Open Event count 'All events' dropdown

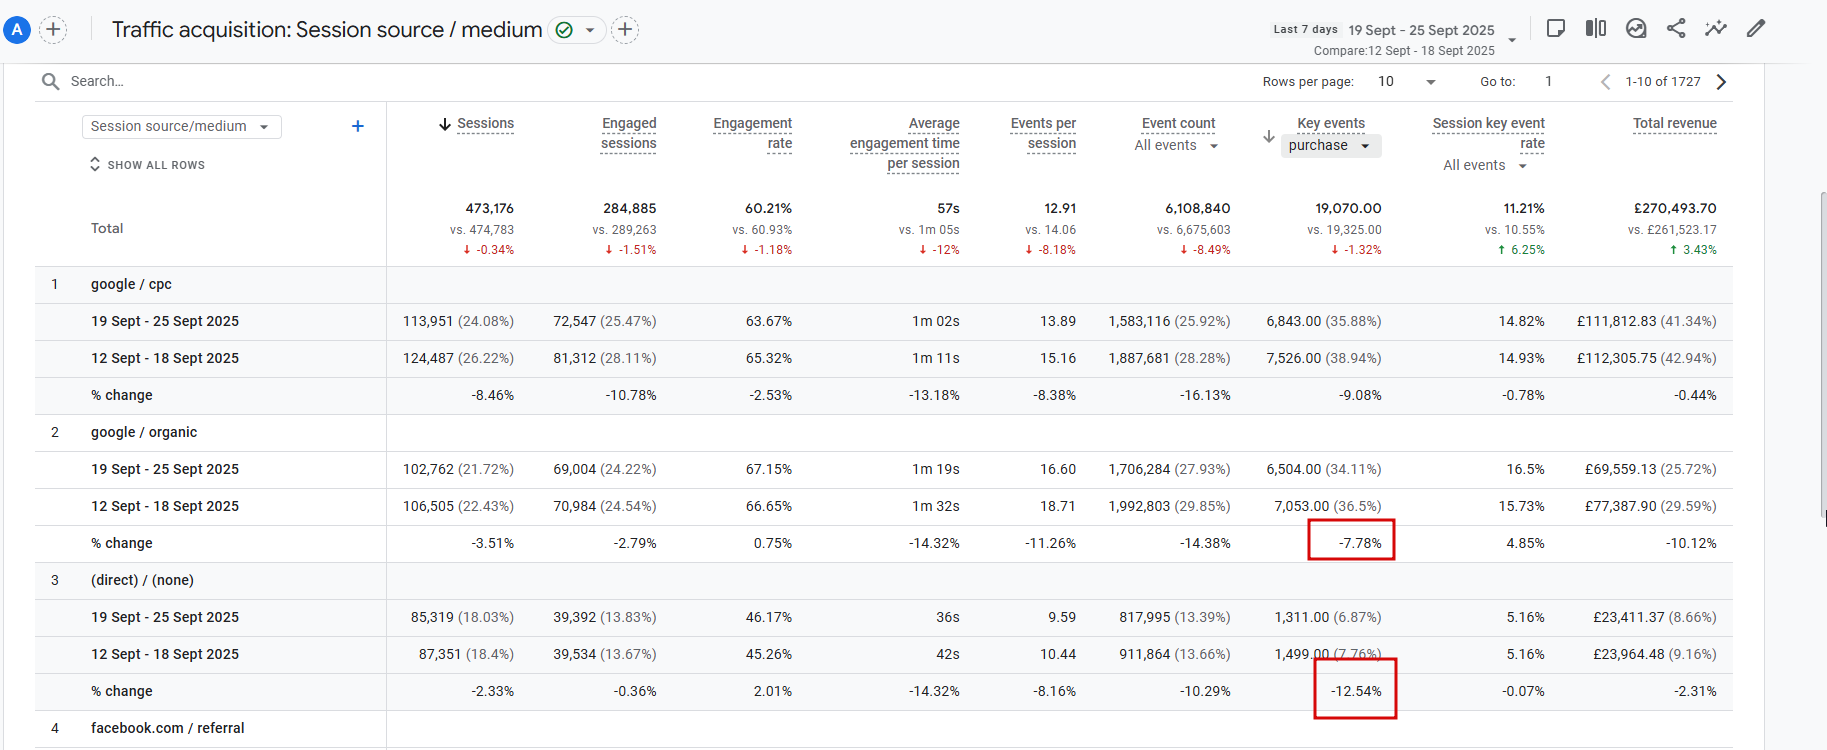pyautogui.click(x=1176, y=146)
